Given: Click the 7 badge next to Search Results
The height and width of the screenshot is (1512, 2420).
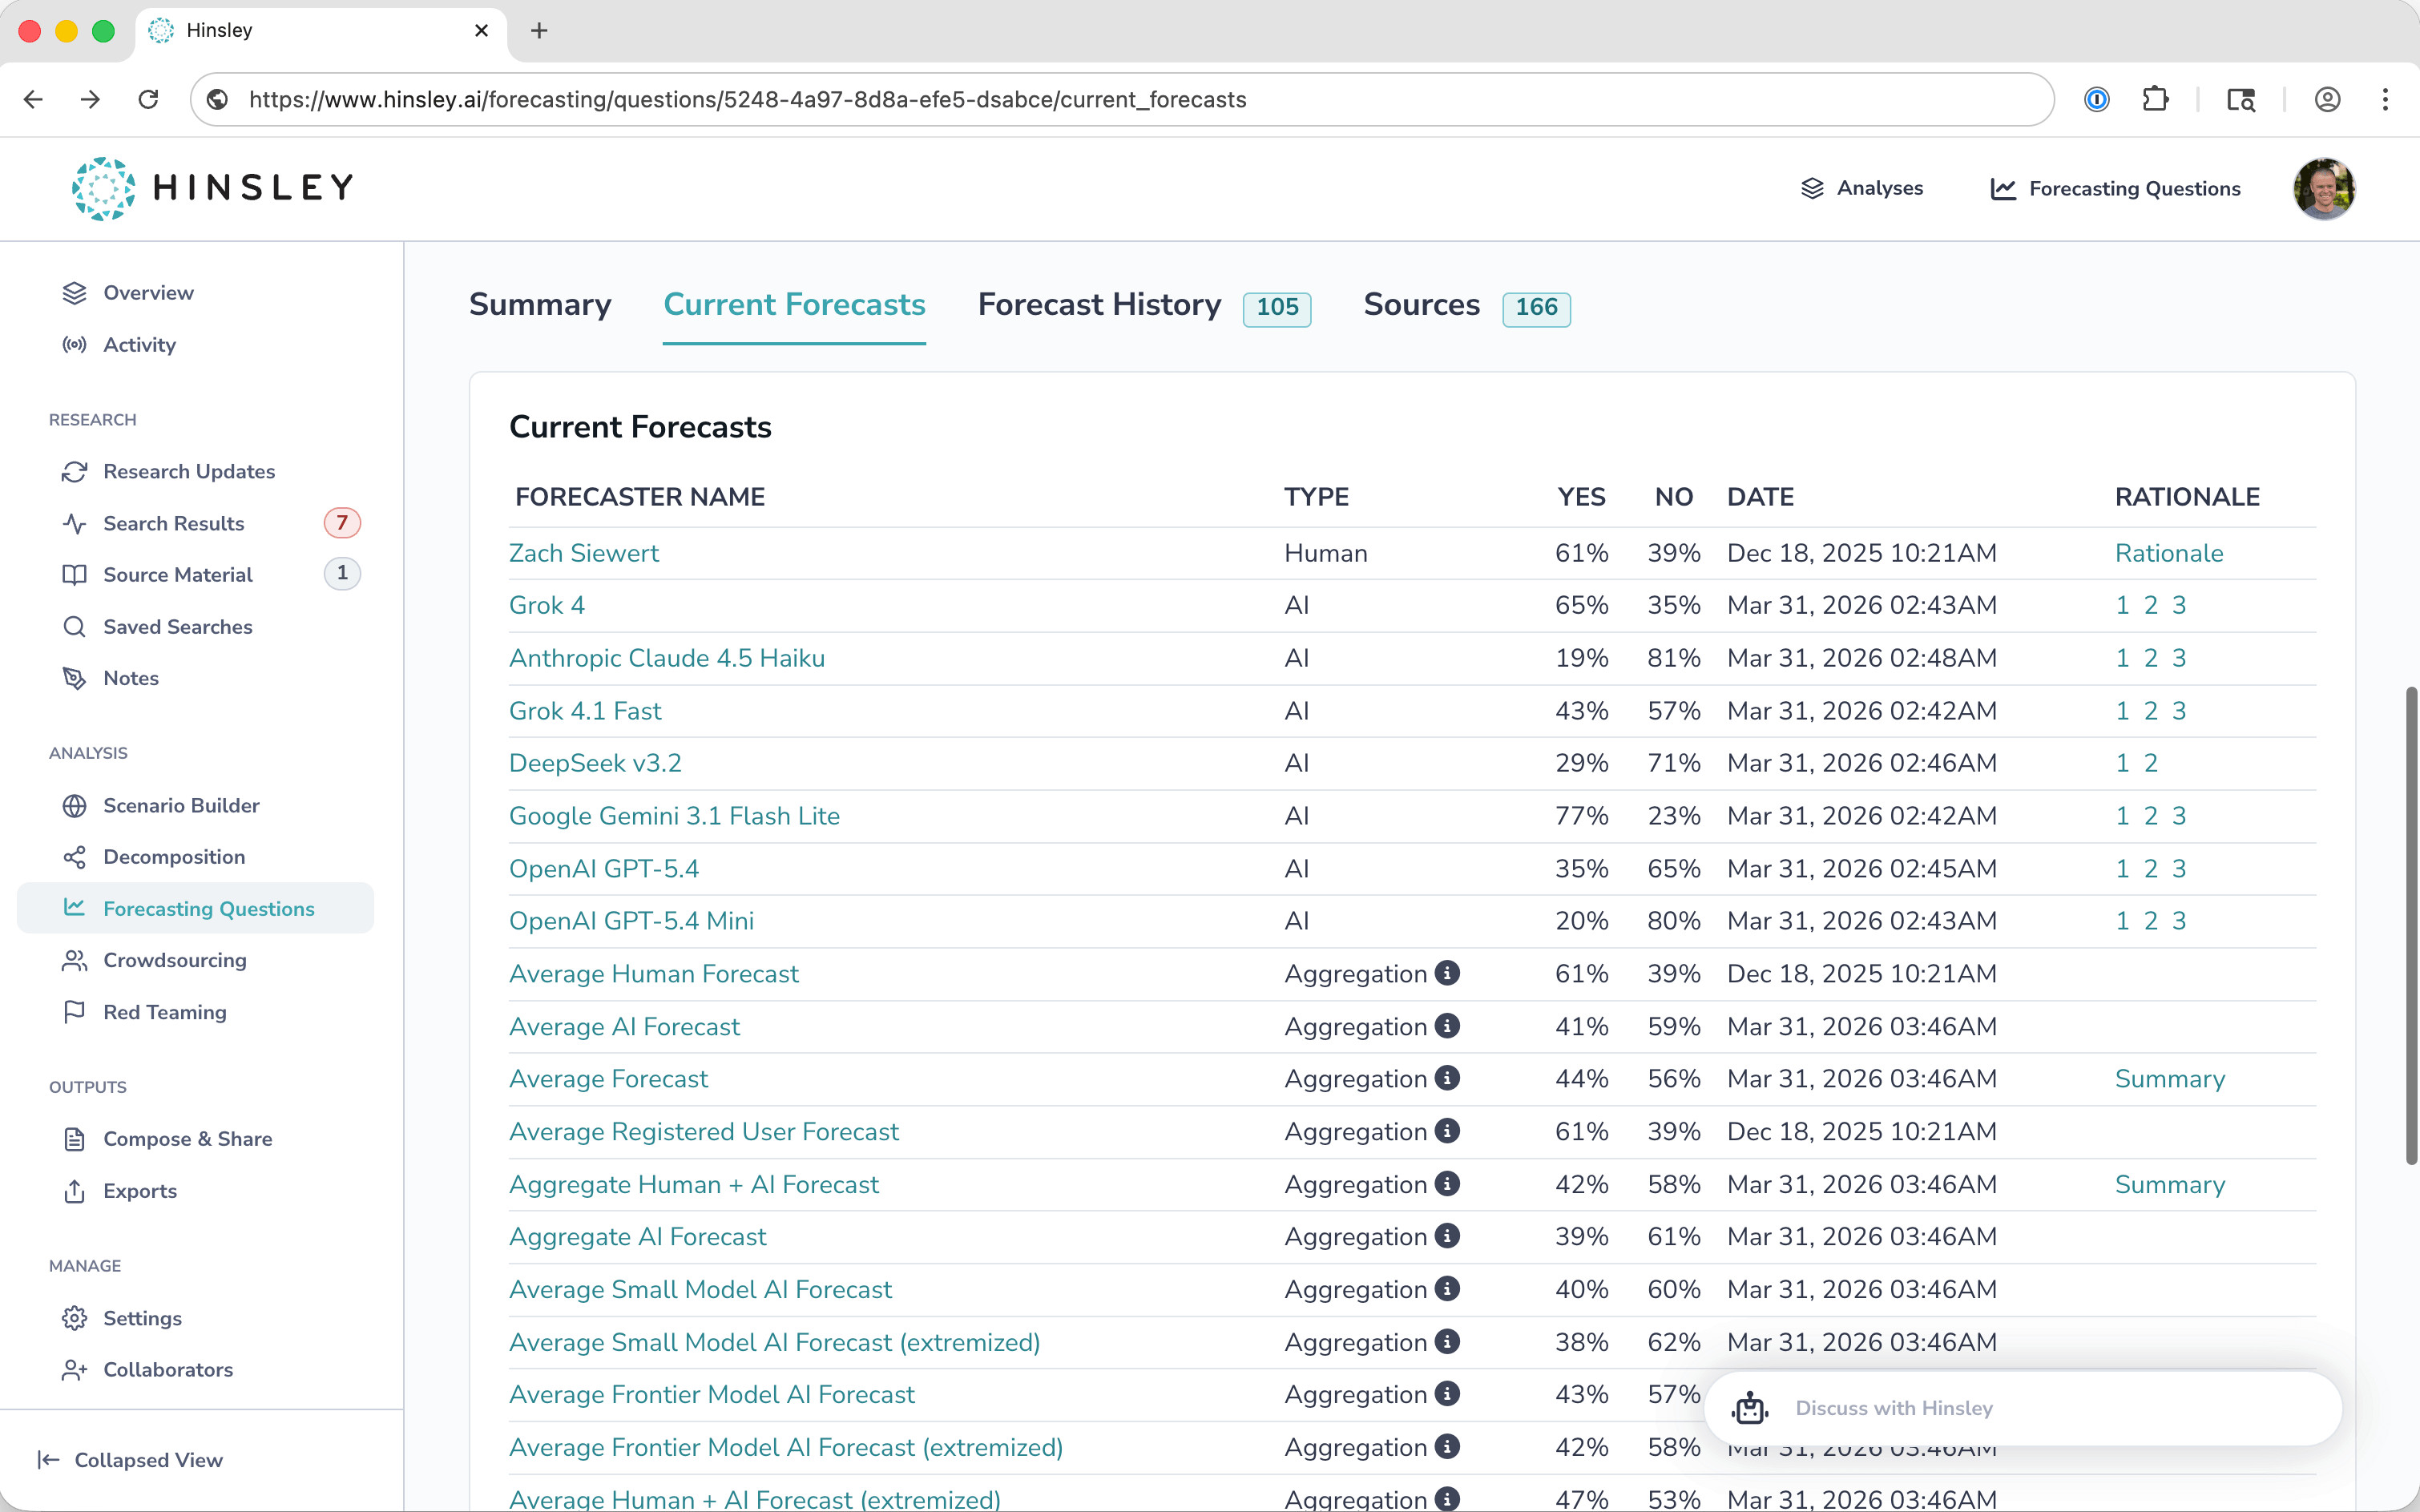Looking at the screenshot, I should [342, 522].
